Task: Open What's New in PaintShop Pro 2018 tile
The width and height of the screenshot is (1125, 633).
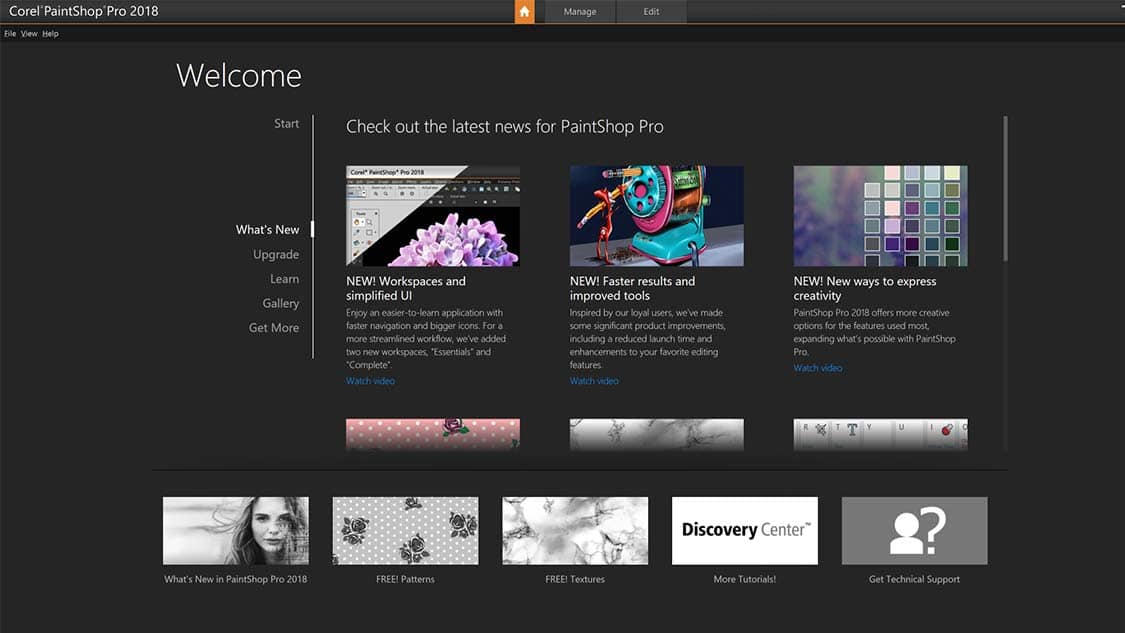Action: [236, 531]
